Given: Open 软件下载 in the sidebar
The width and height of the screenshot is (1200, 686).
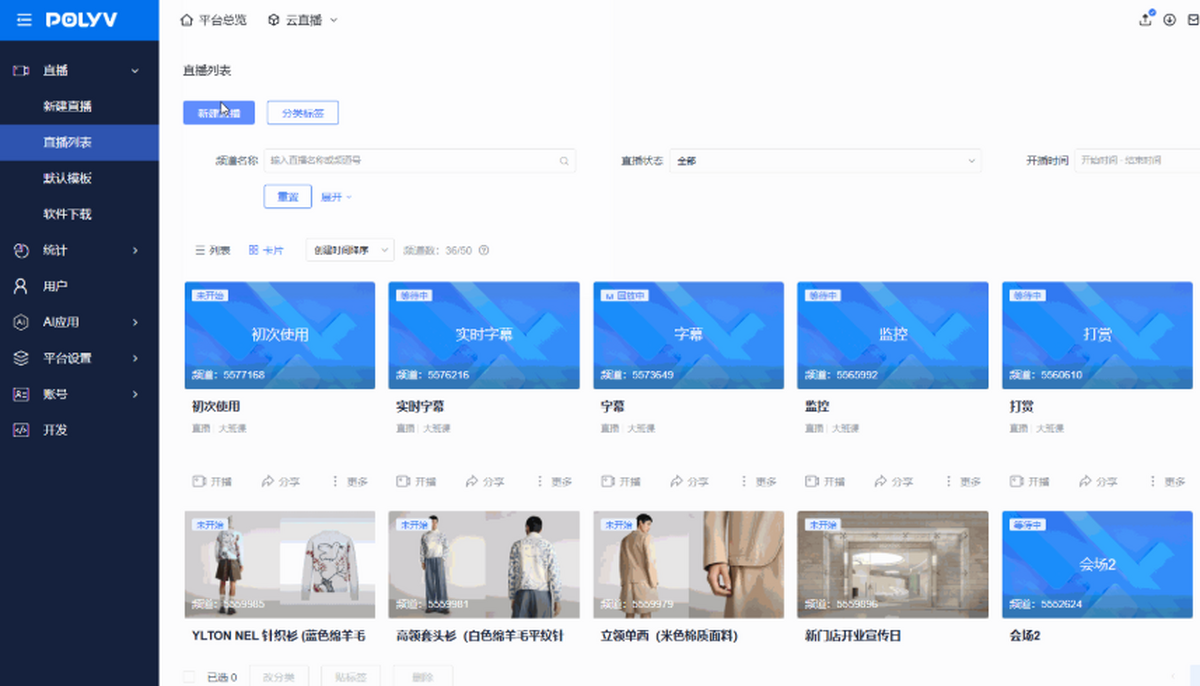Looking at the screenshot, I should pyautogui.click(x=68, y=214).
